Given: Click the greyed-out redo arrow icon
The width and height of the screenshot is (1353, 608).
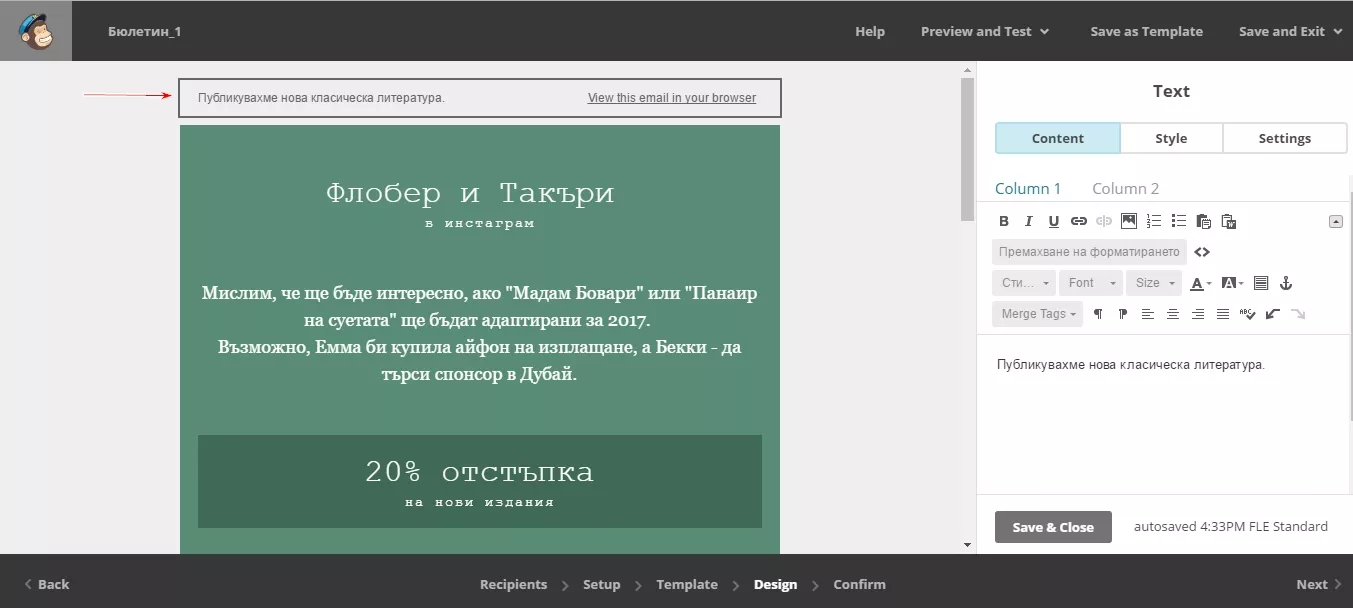Looking at the screenshot, I should click(x=1298, y=314).
